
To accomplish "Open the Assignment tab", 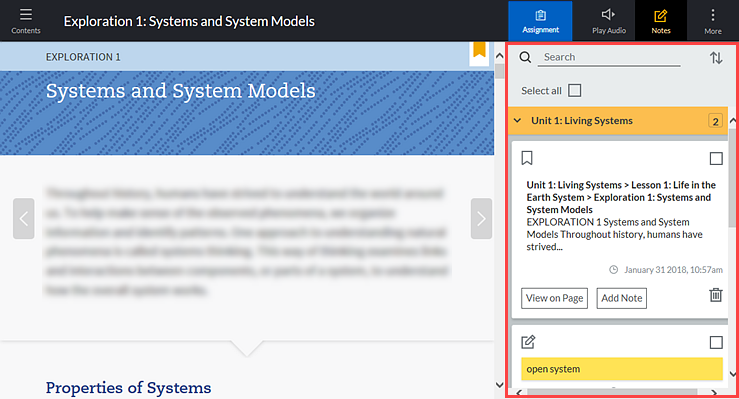I will [x=540, y=21].
